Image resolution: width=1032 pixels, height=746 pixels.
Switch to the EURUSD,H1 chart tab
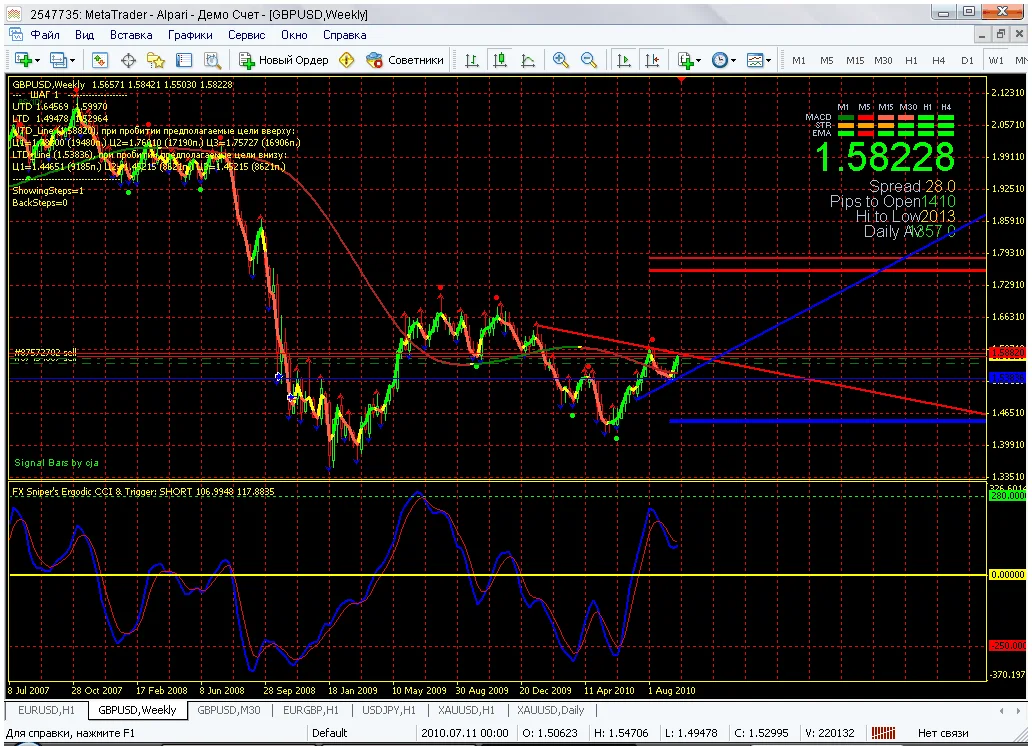coord(45,710)
